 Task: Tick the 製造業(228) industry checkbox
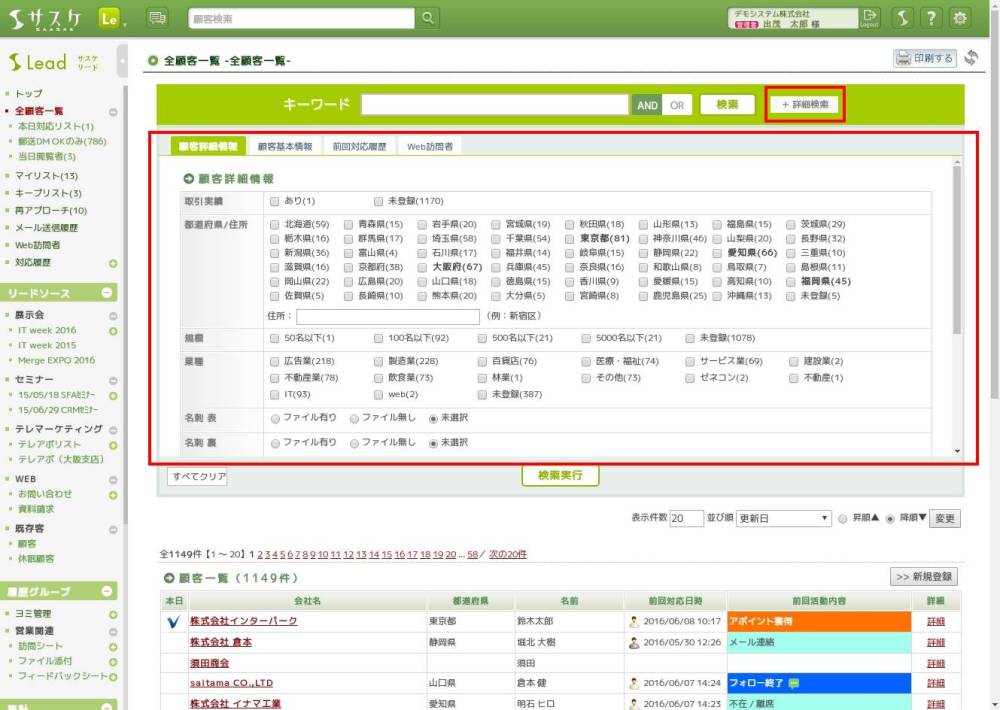pyautogui.click(x=379, y=361)
